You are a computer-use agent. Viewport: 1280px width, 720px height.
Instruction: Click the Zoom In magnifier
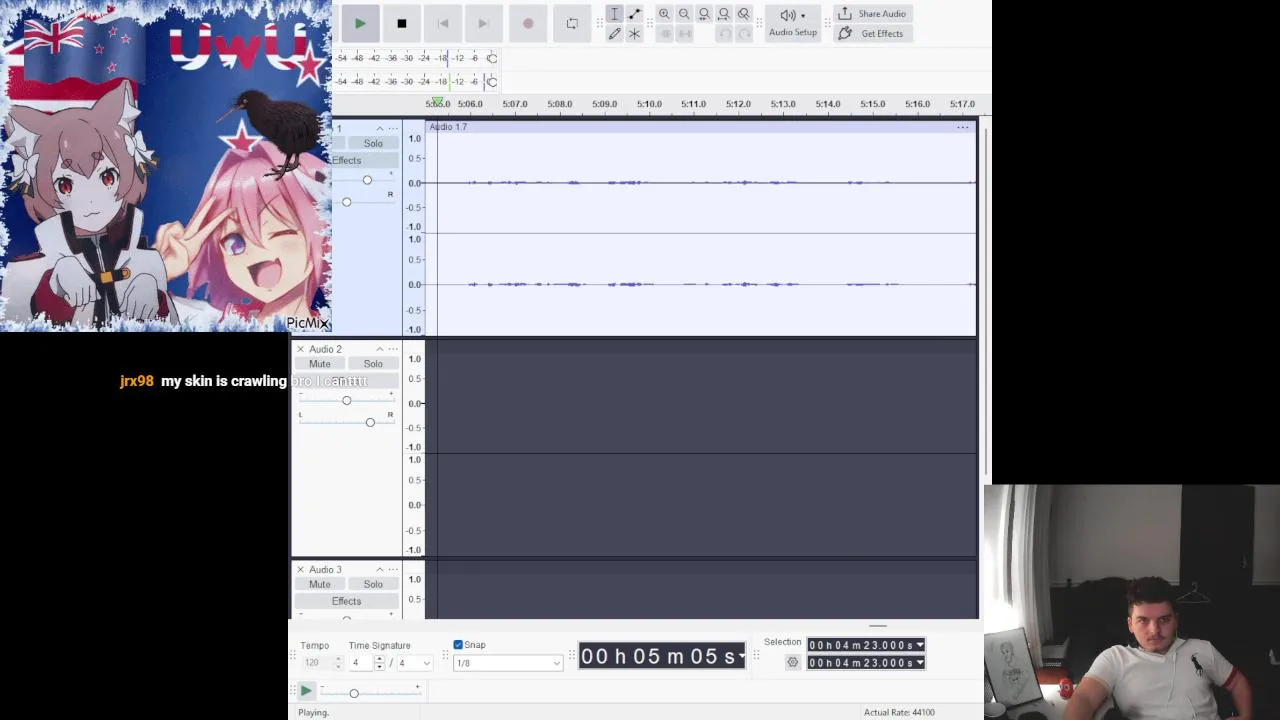tap(664, 14)
